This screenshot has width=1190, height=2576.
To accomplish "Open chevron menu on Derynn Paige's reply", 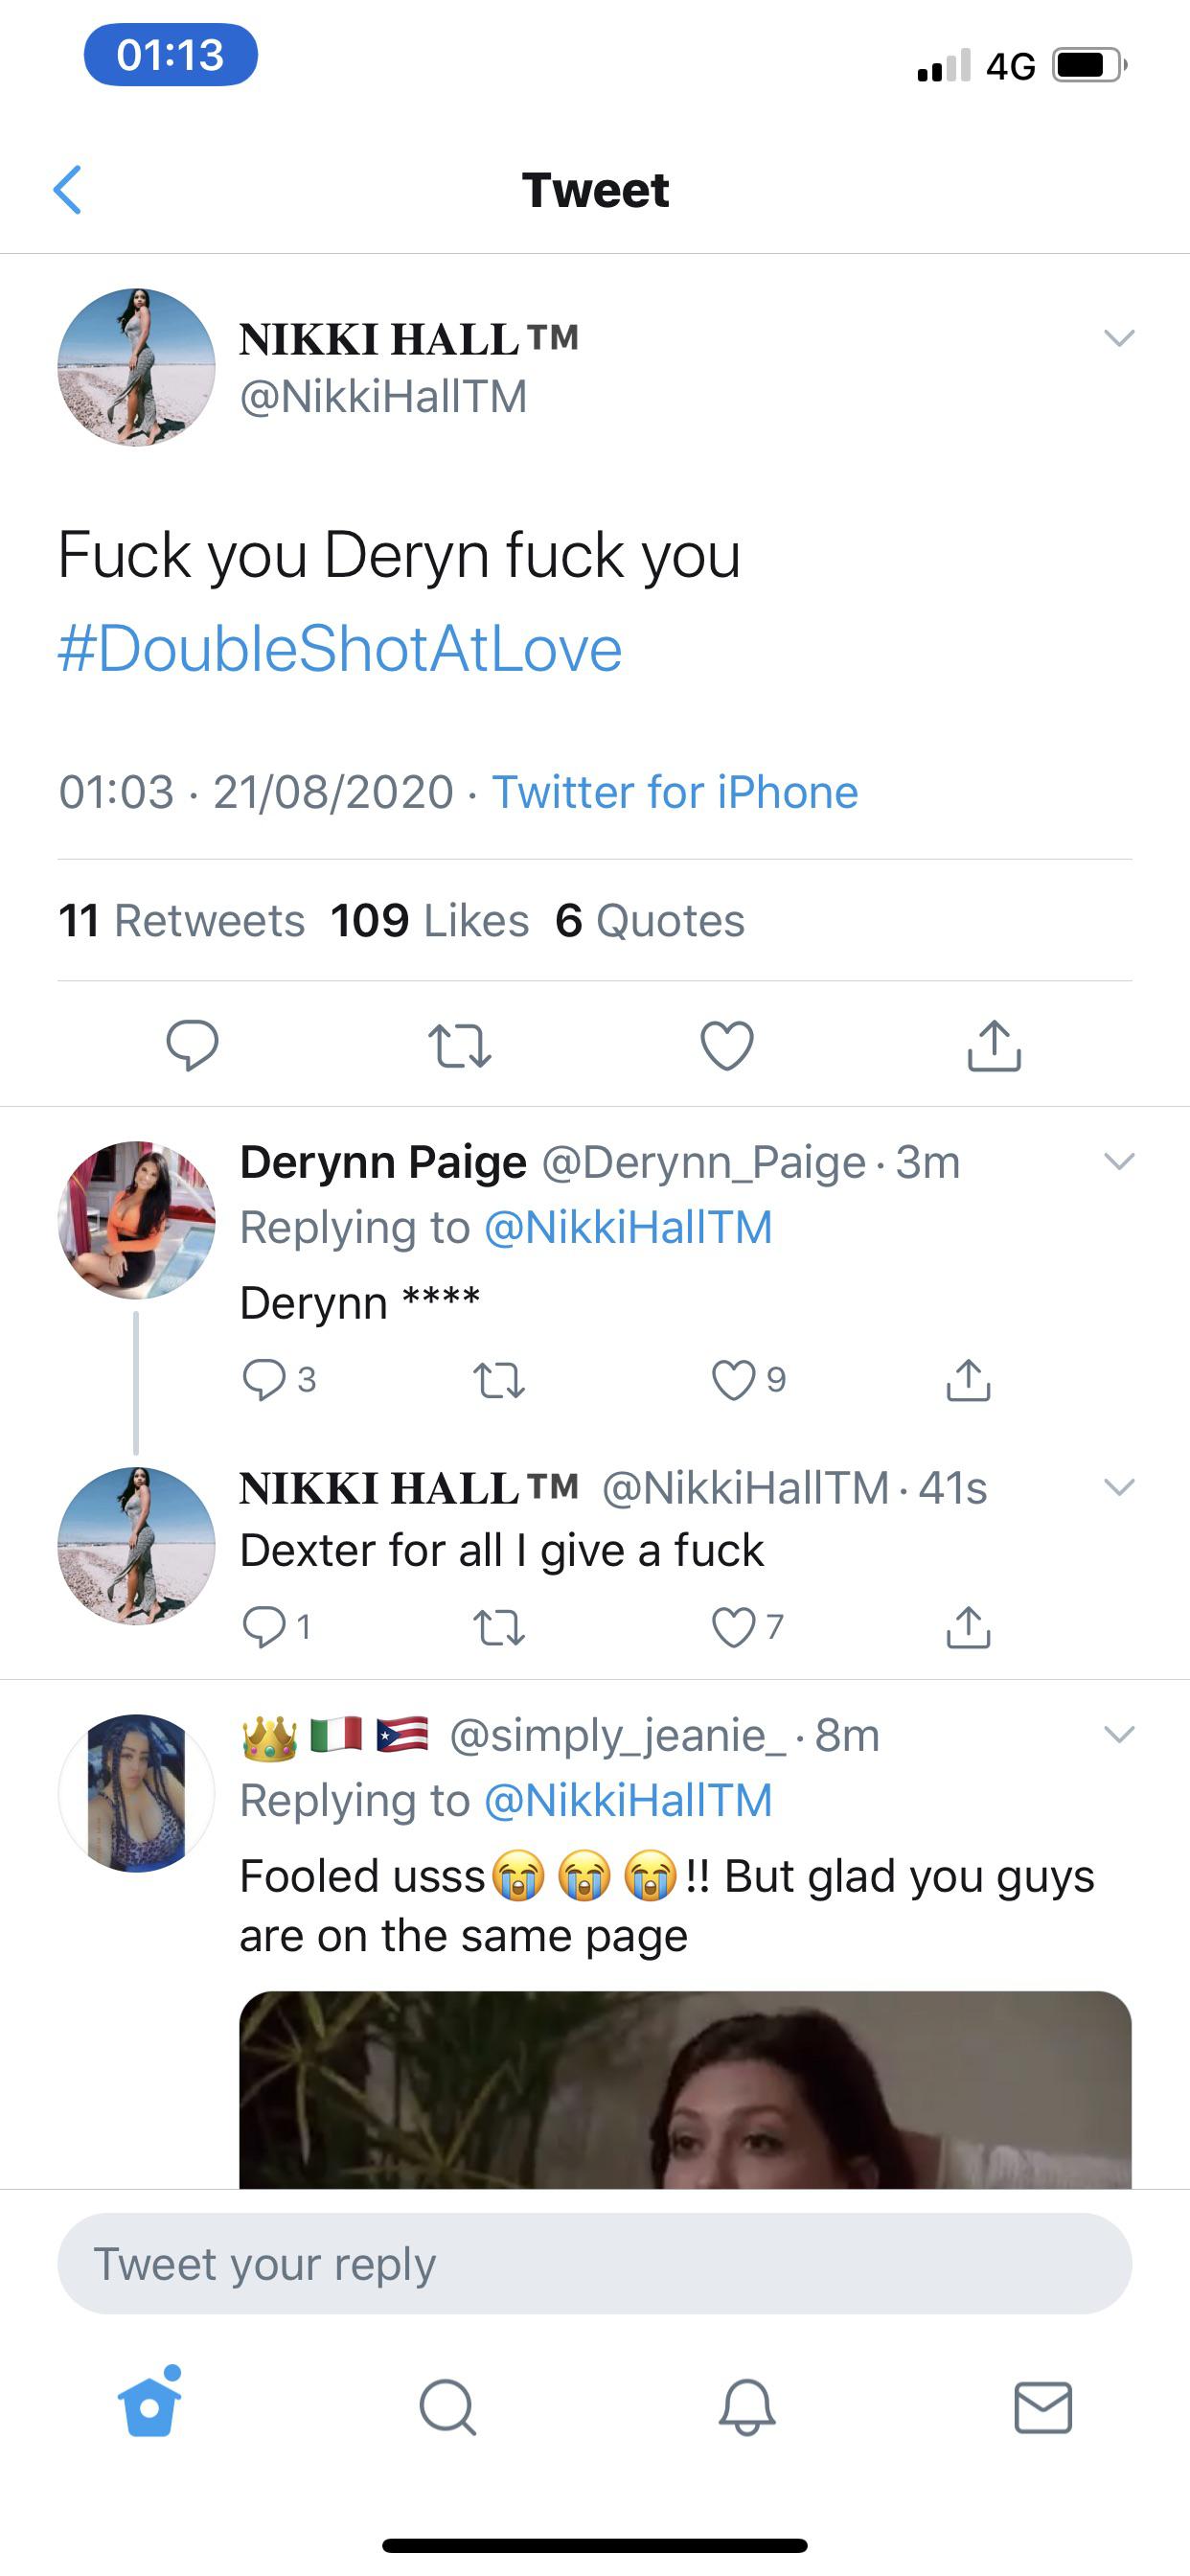I will [x=1119, y=1161].
